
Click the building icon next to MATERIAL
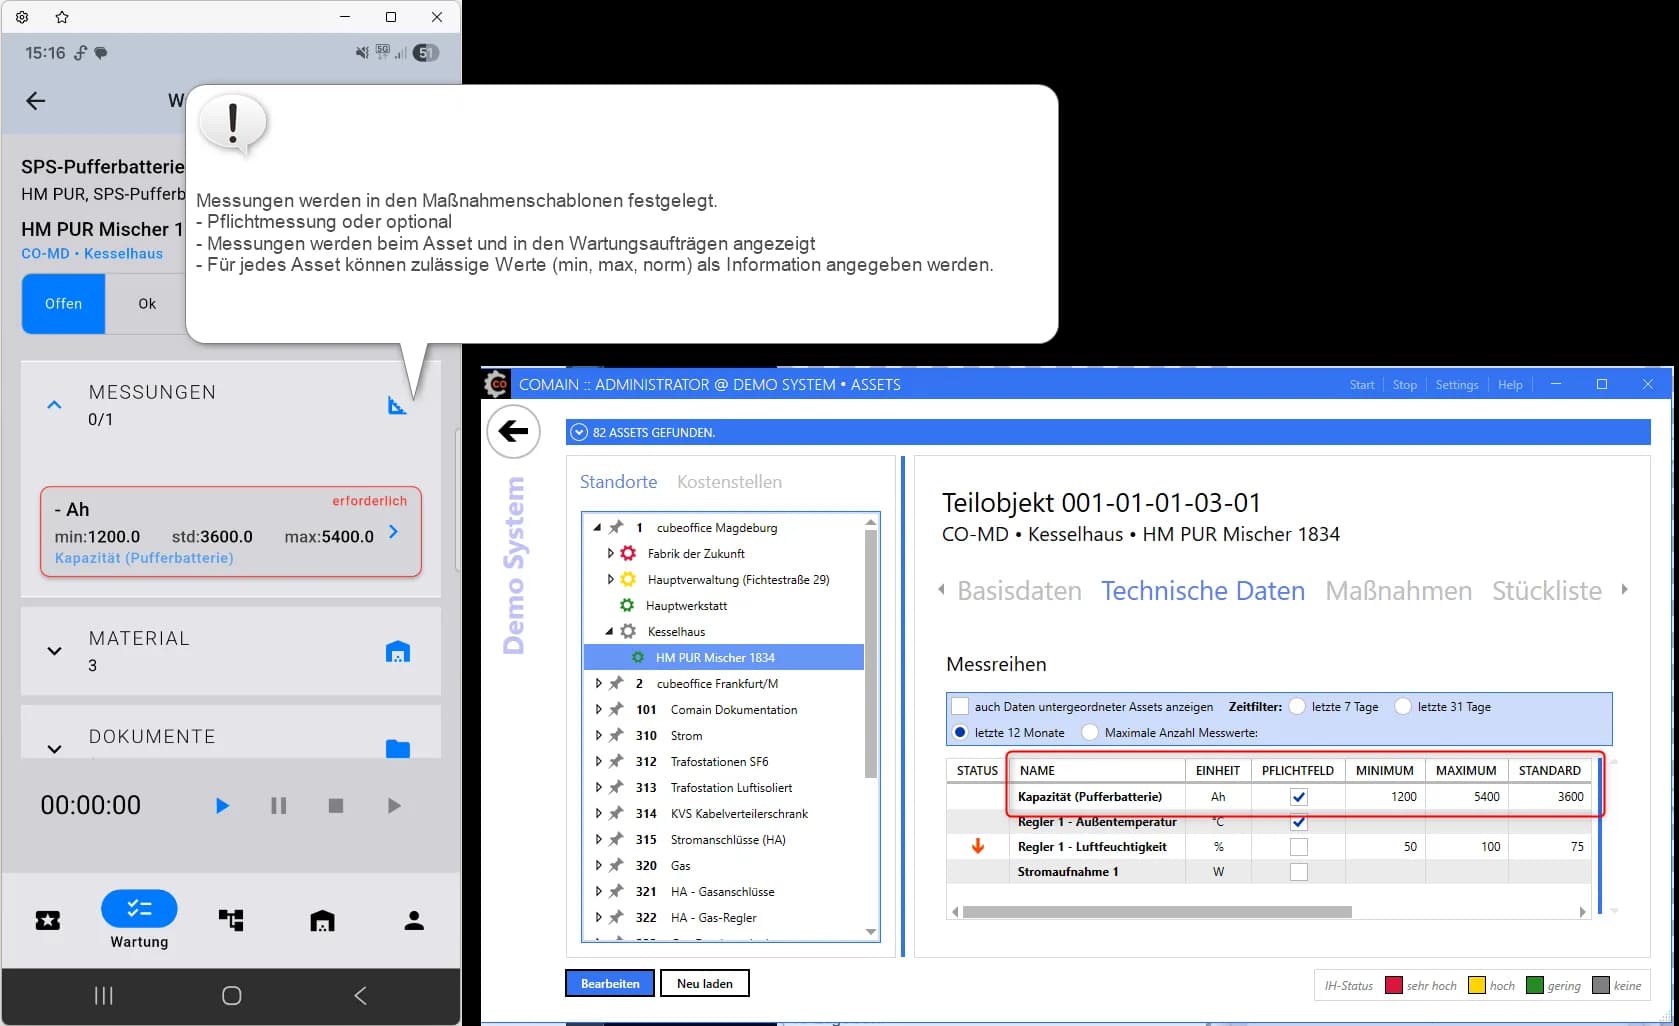tap(398, 651)
